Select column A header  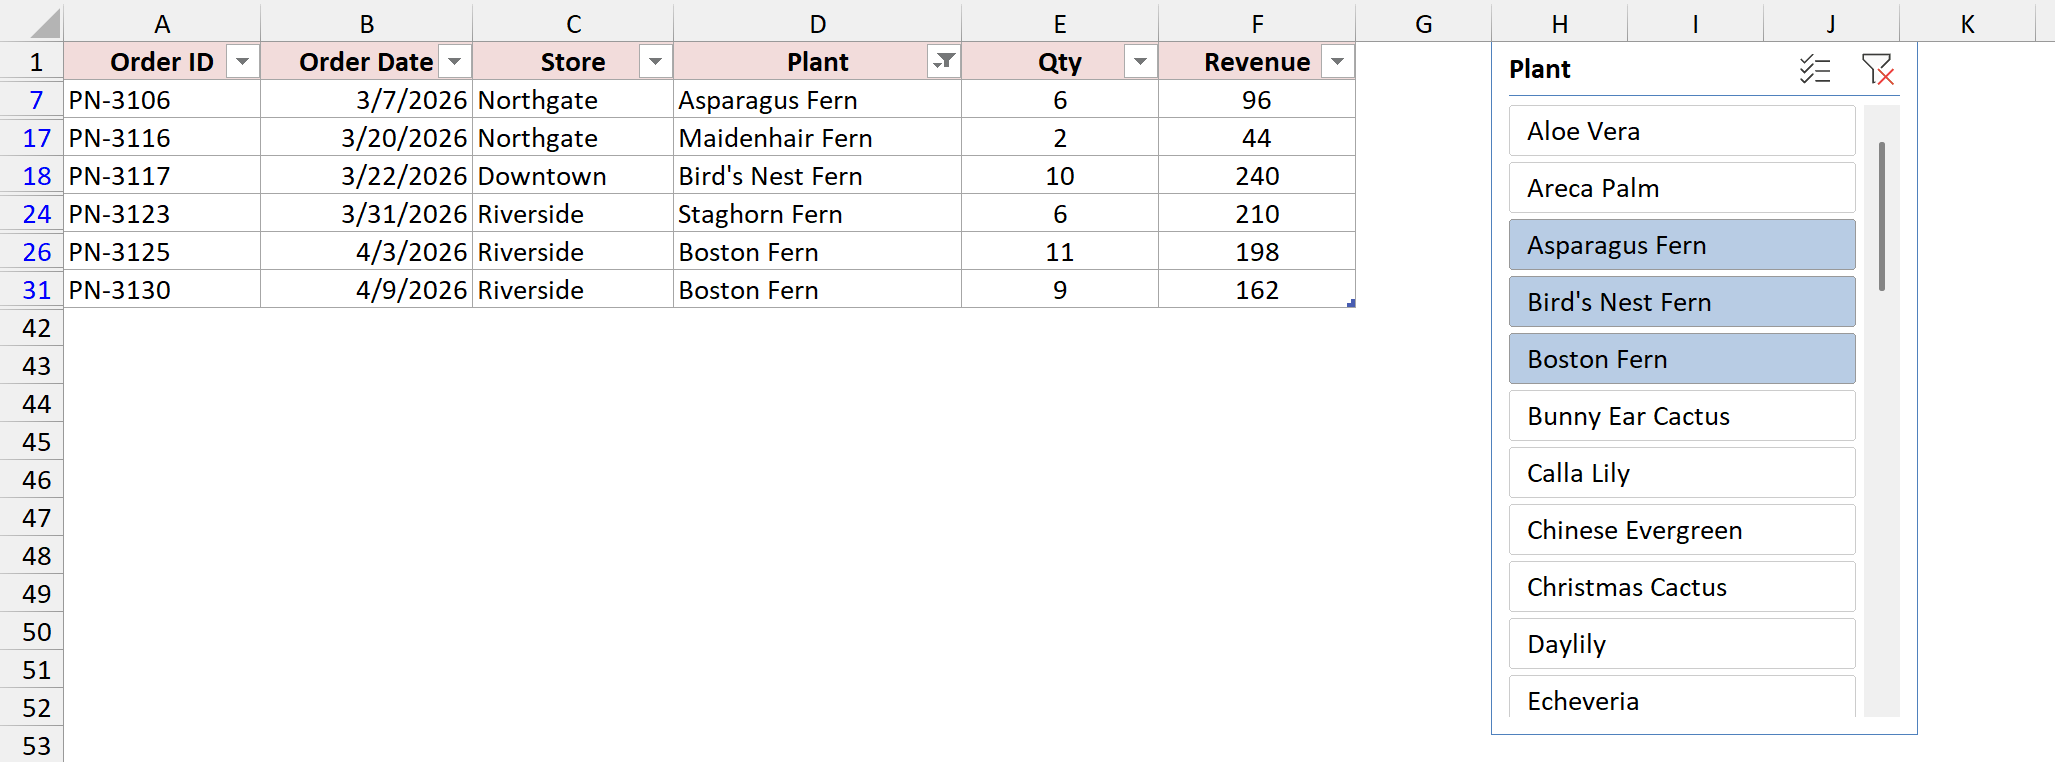pyautogui.click(x=162, y=23)
